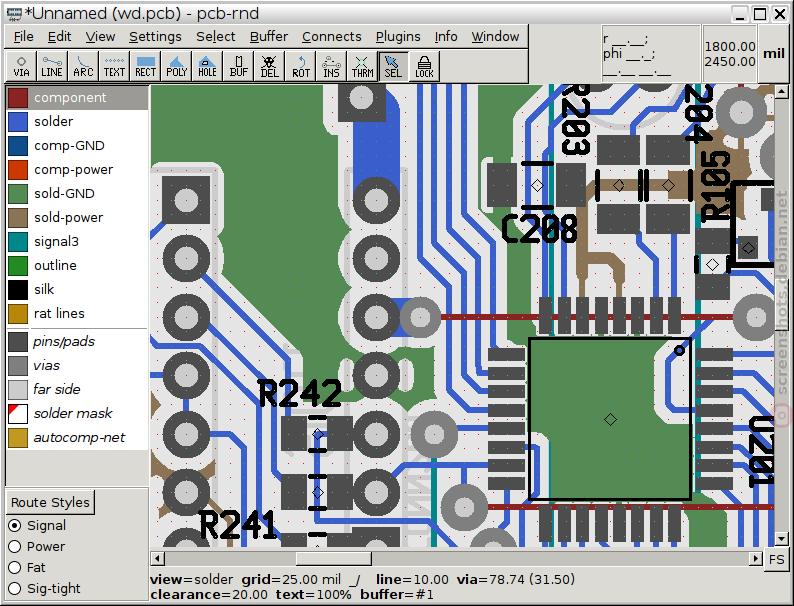Select the solder layer name
The width and height of the screenshot is (794, 606).
tap(53, 122)
